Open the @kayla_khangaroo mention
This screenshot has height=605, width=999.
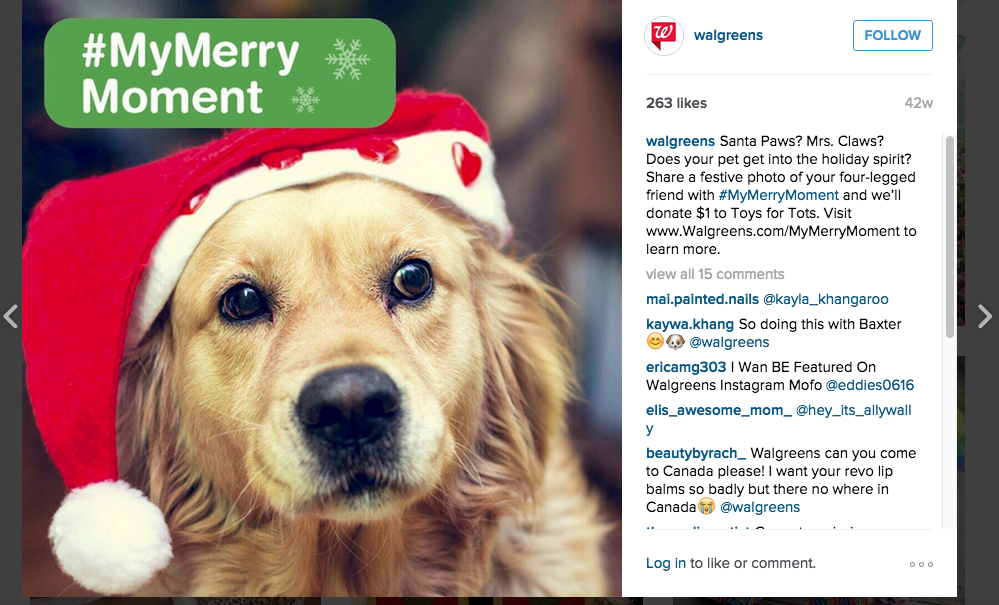(826, 299)
